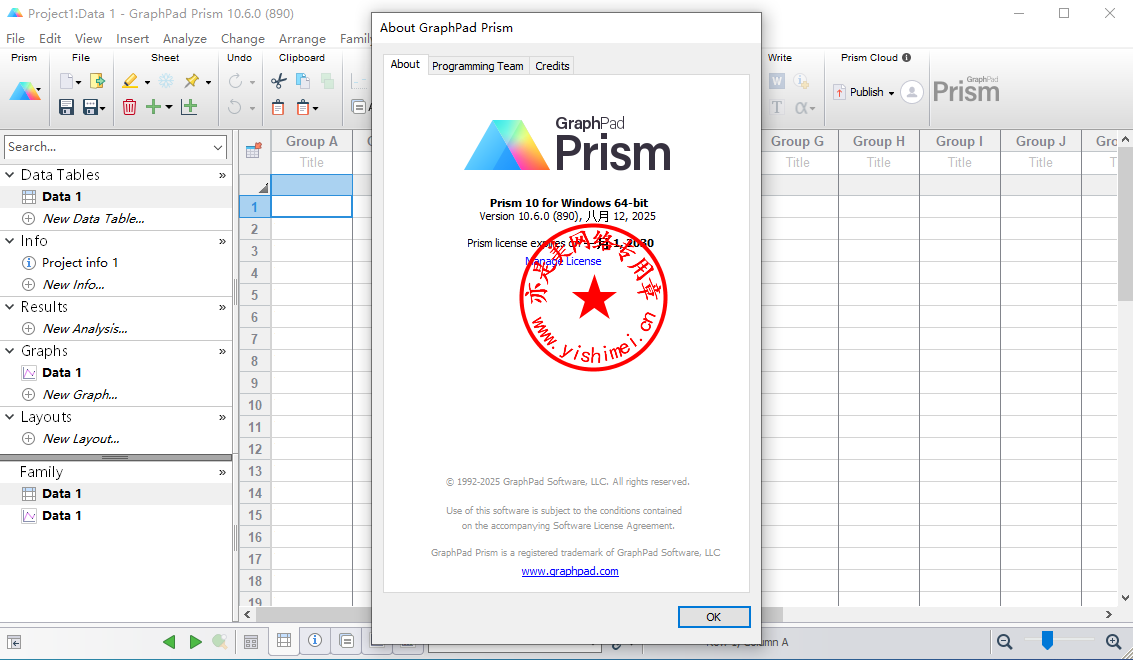This screenshot has height=660, width=1133.
Task: Click the Manage License link
Action: [563, 261]
